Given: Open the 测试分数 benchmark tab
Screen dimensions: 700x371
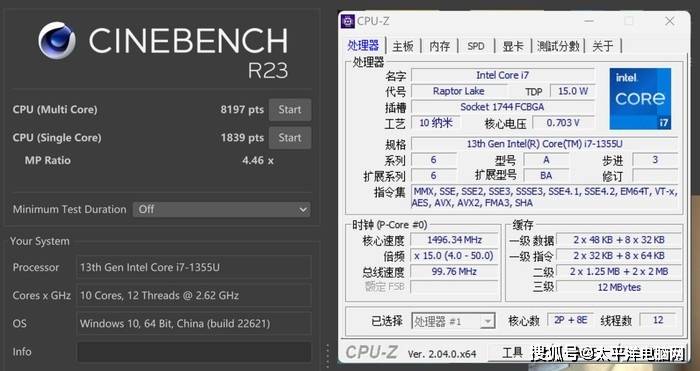Looking at the screenshot, I should pyautogui.click(x=558, y=46).
